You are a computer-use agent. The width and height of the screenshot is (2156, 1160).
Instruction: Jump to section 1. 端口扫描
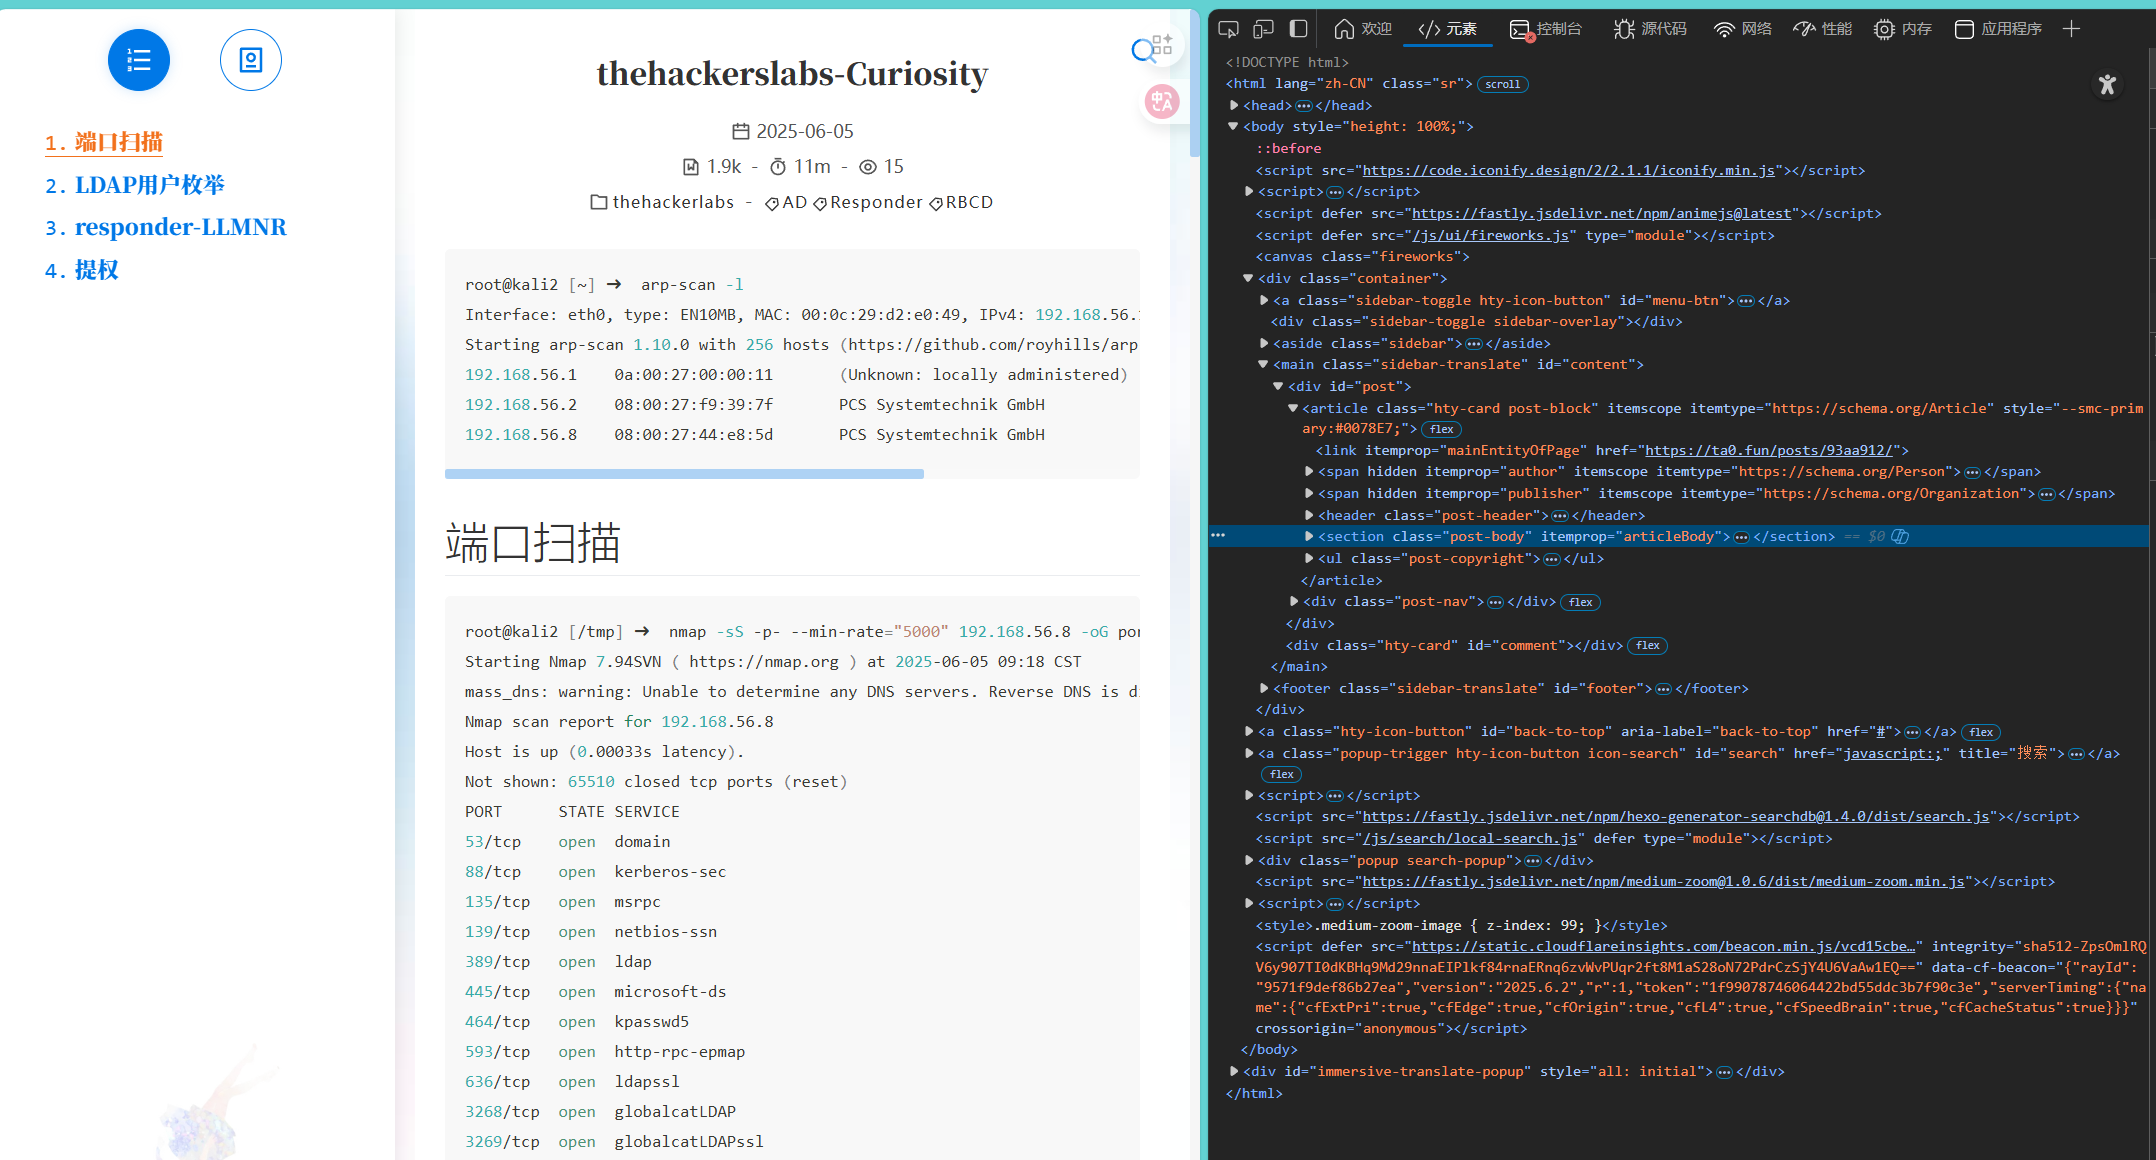[x=104, y=142]
